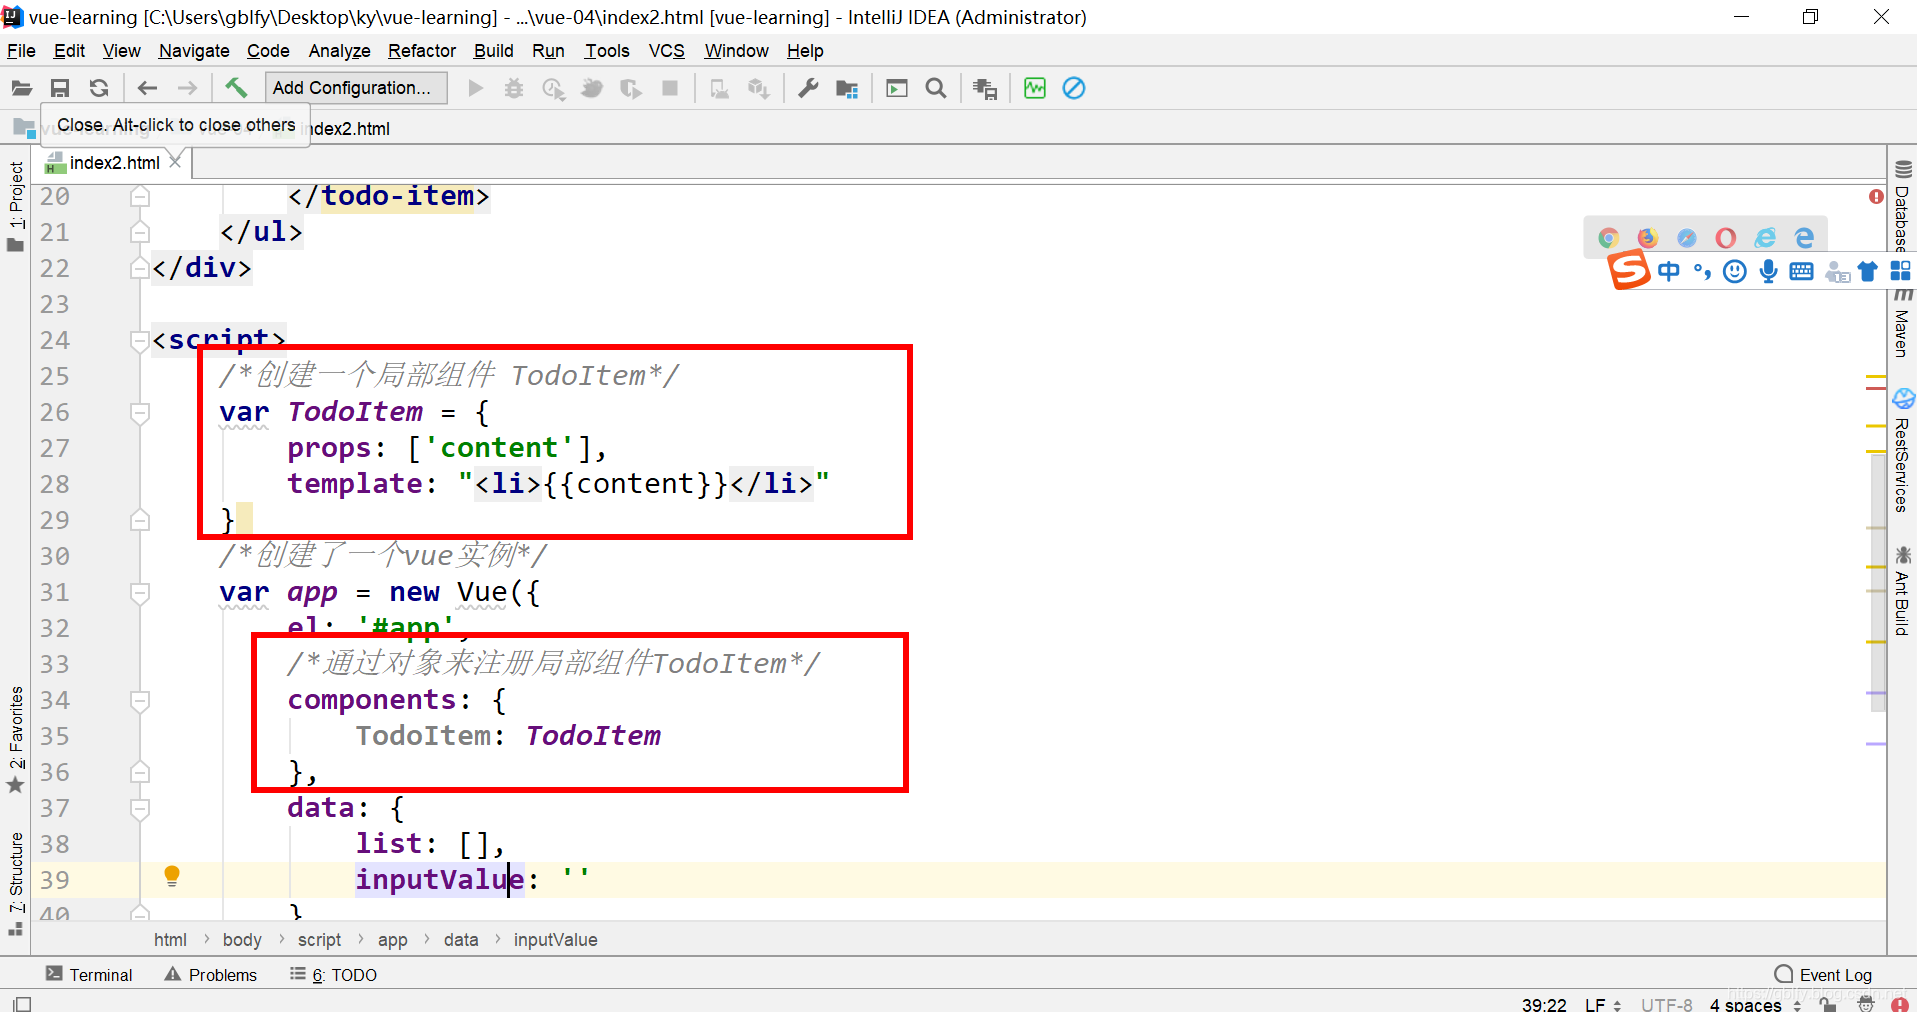Screen dimensions: 1917x1012
Task: Open Project Structure icon
Action: (x=847, y=89)
